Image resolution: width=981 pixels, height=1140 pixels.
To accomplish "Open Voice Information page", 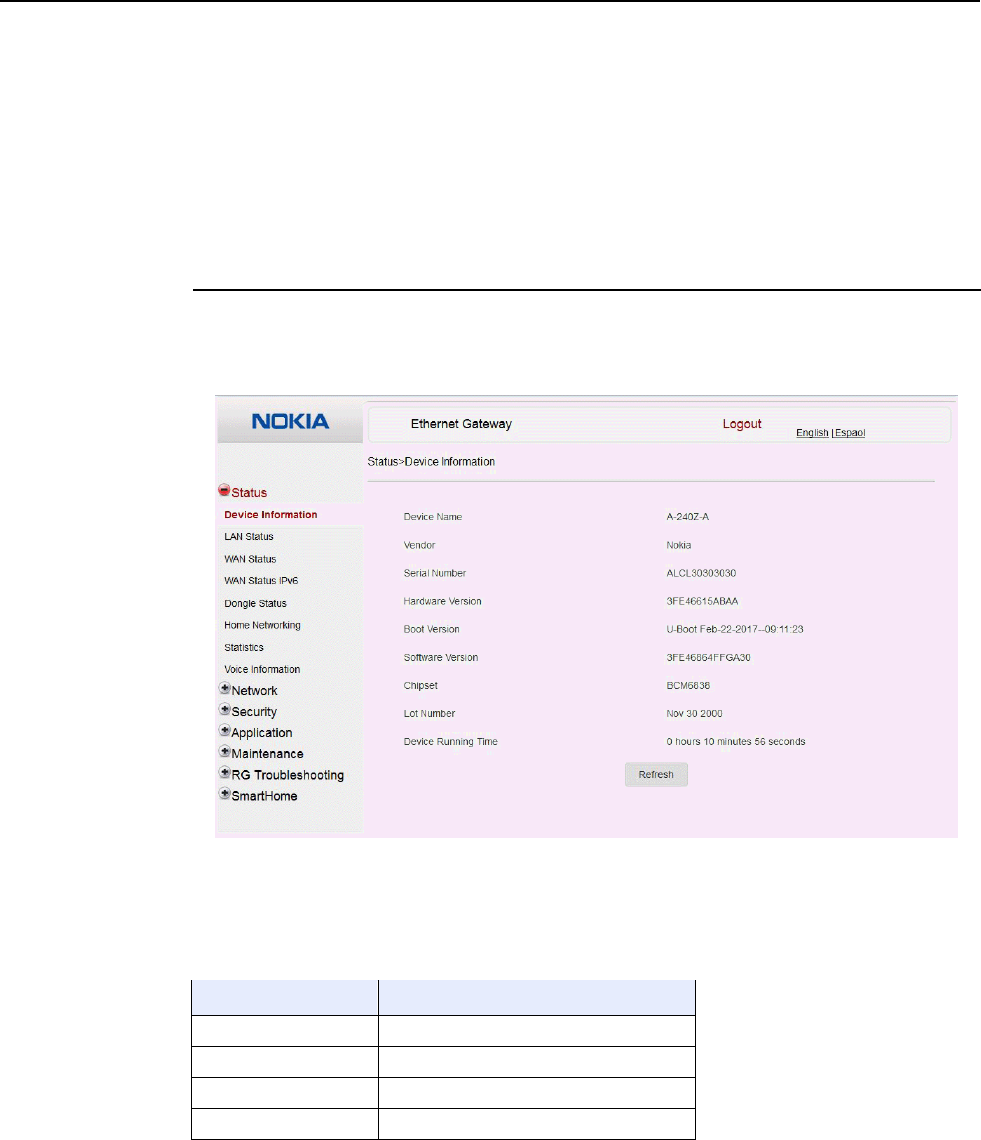I will pos(262,670).
